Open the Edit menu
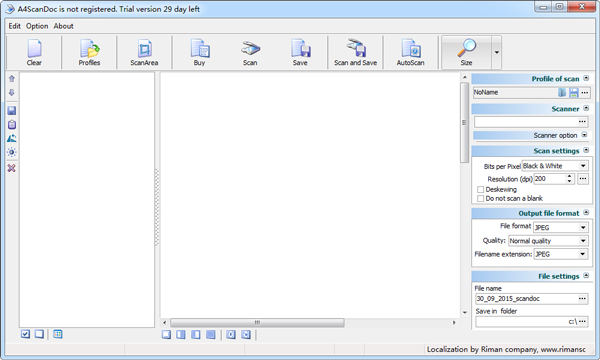Viewport: 600px width, 360px height. coord(15,26)
